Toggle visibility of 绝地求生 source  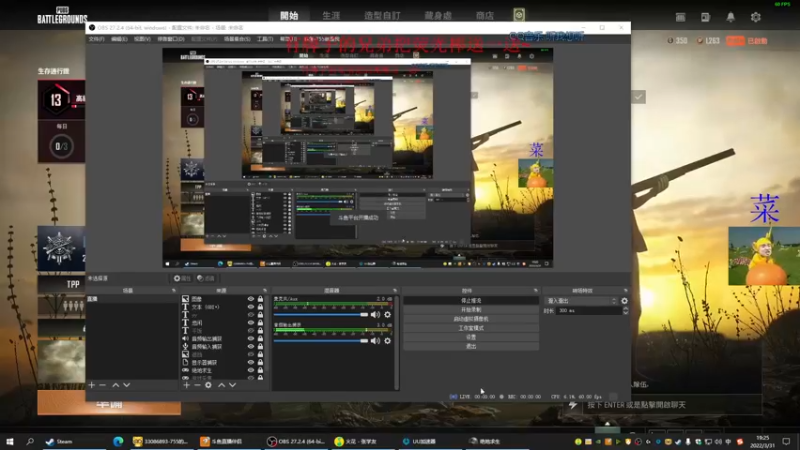tap(251, 370)
